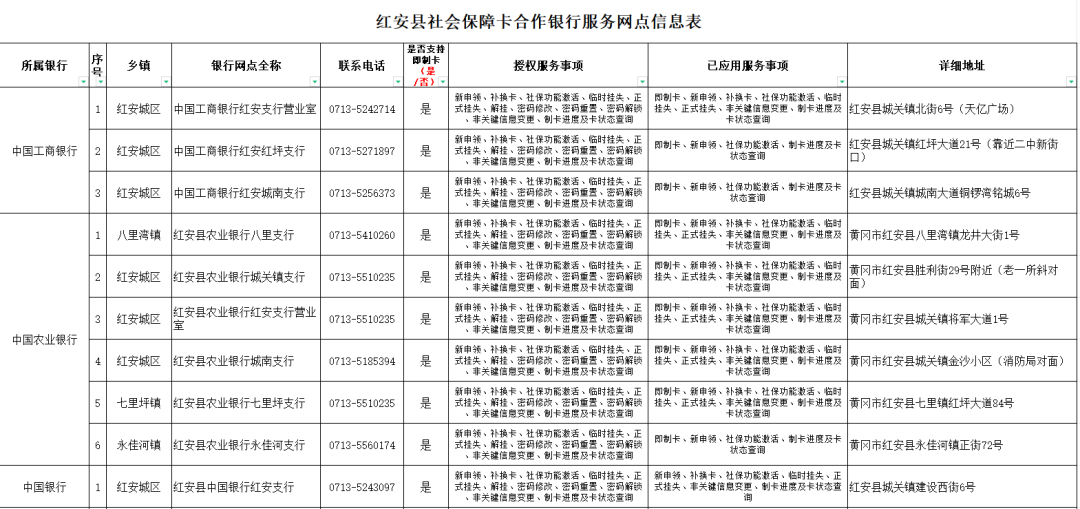This screenshot has width=1080, height=509.
Task: Click address 黄冈市红安县城关镇金沙小区（消防局对面）
Action: [x=963, y=361]
